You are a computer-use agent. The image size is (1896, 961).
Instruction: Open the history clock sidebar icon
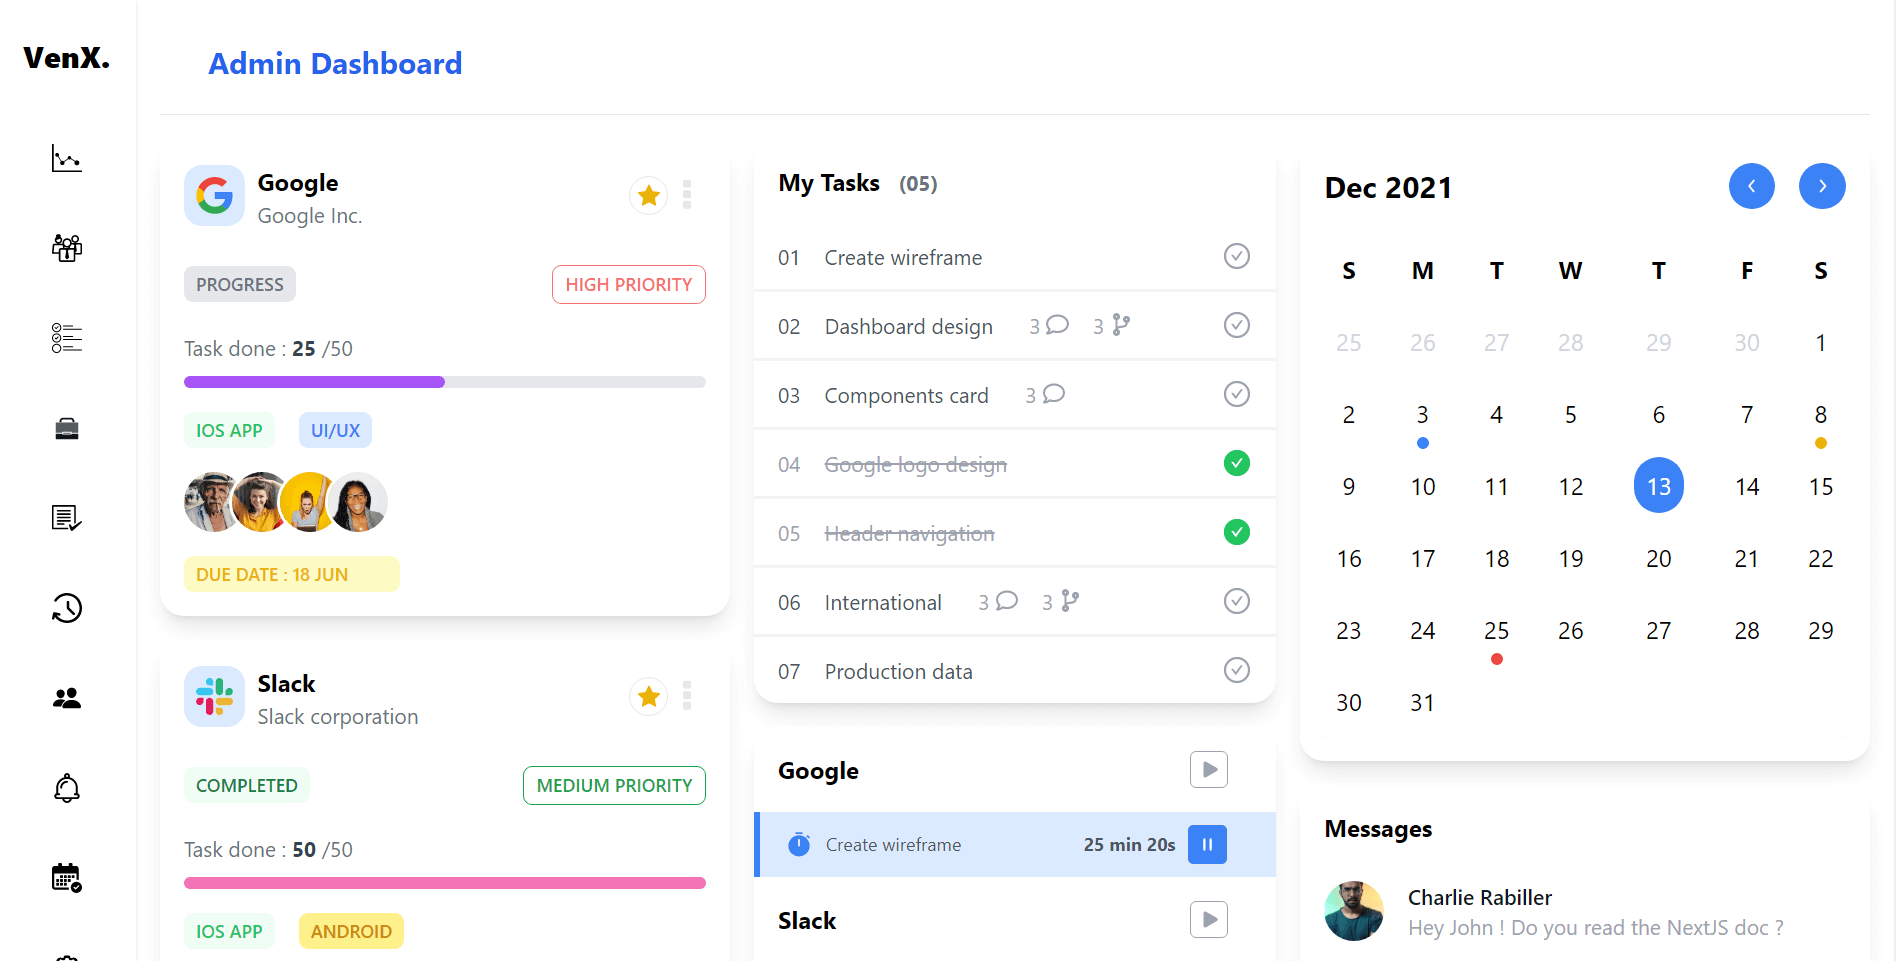pos(67,608)
